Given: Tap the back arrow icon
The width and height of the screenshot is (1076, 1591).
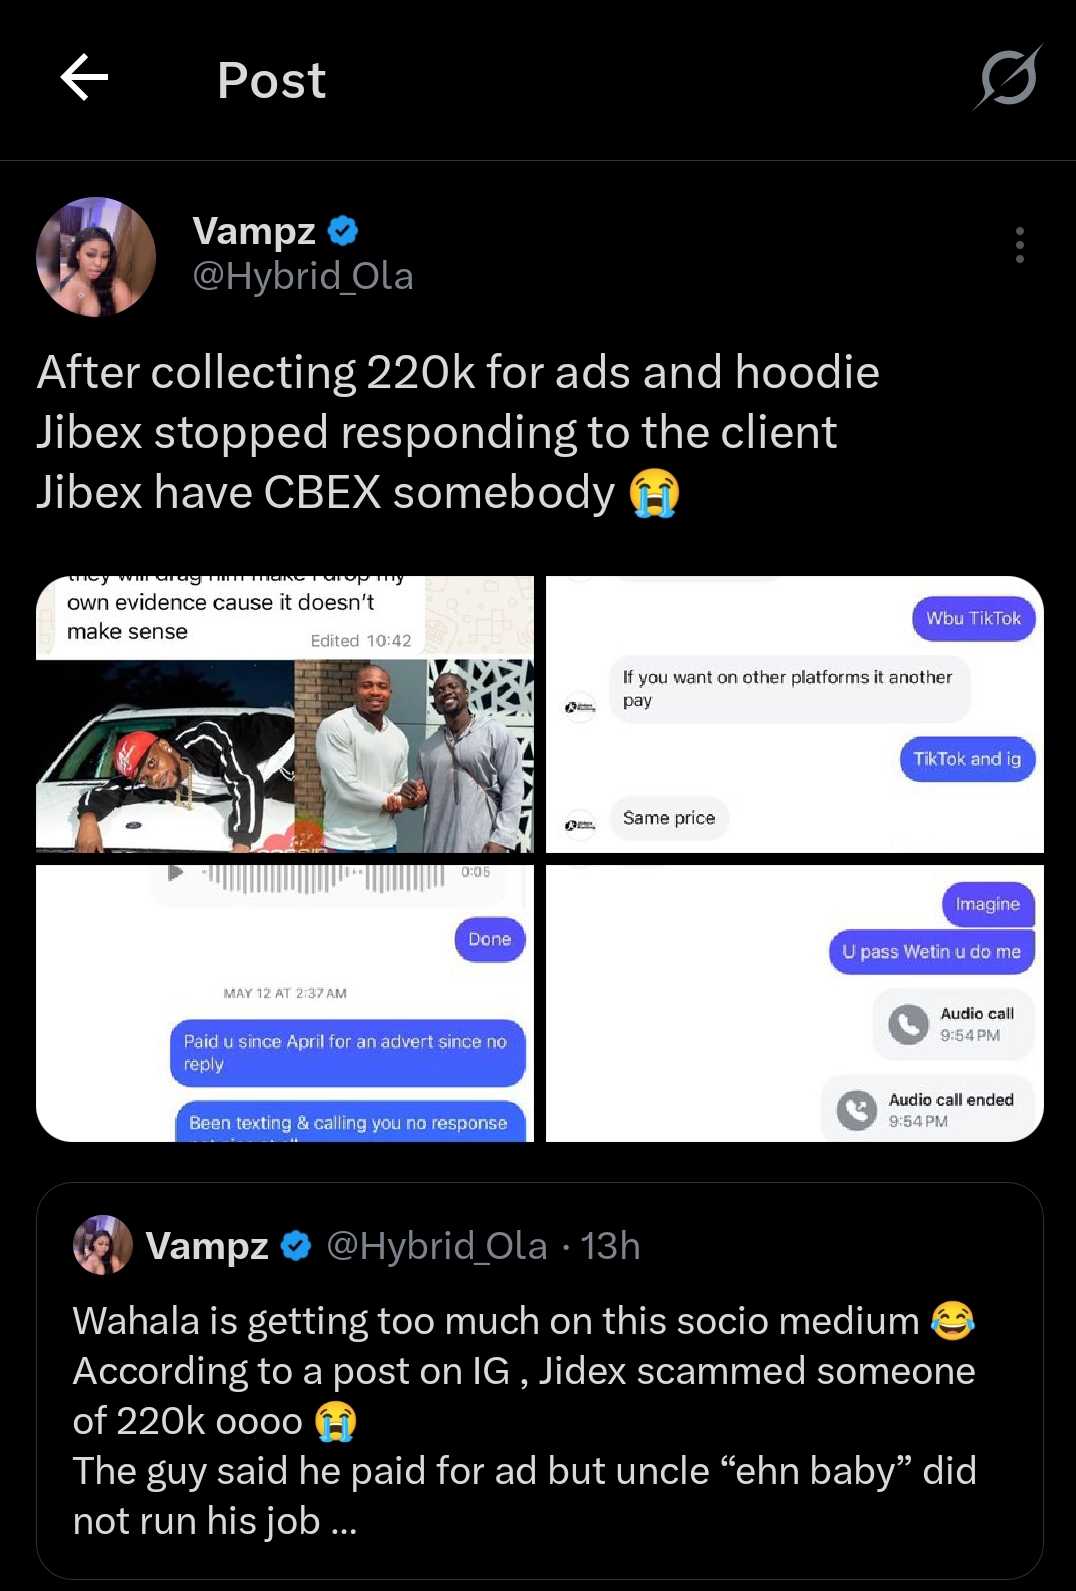Looking at the screenshot, I should tap(84, 78).
